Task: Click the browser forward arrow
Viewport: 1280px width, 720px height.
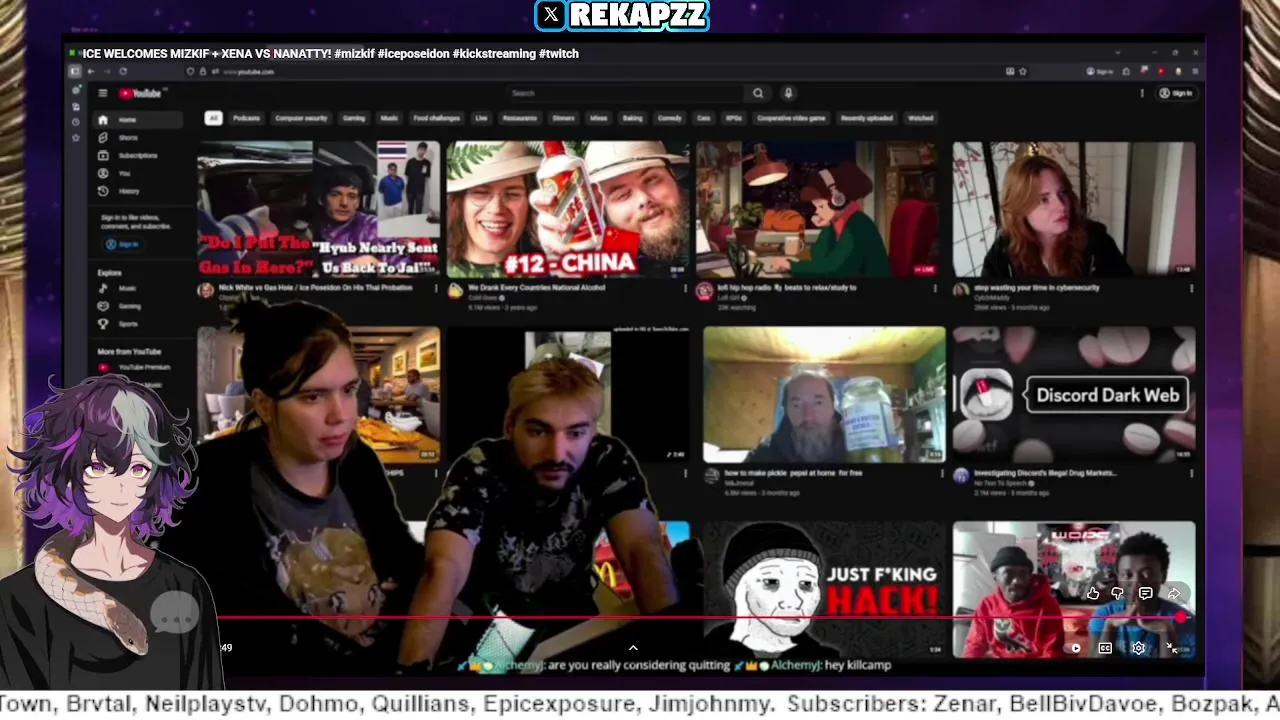Action: (106, 72)
